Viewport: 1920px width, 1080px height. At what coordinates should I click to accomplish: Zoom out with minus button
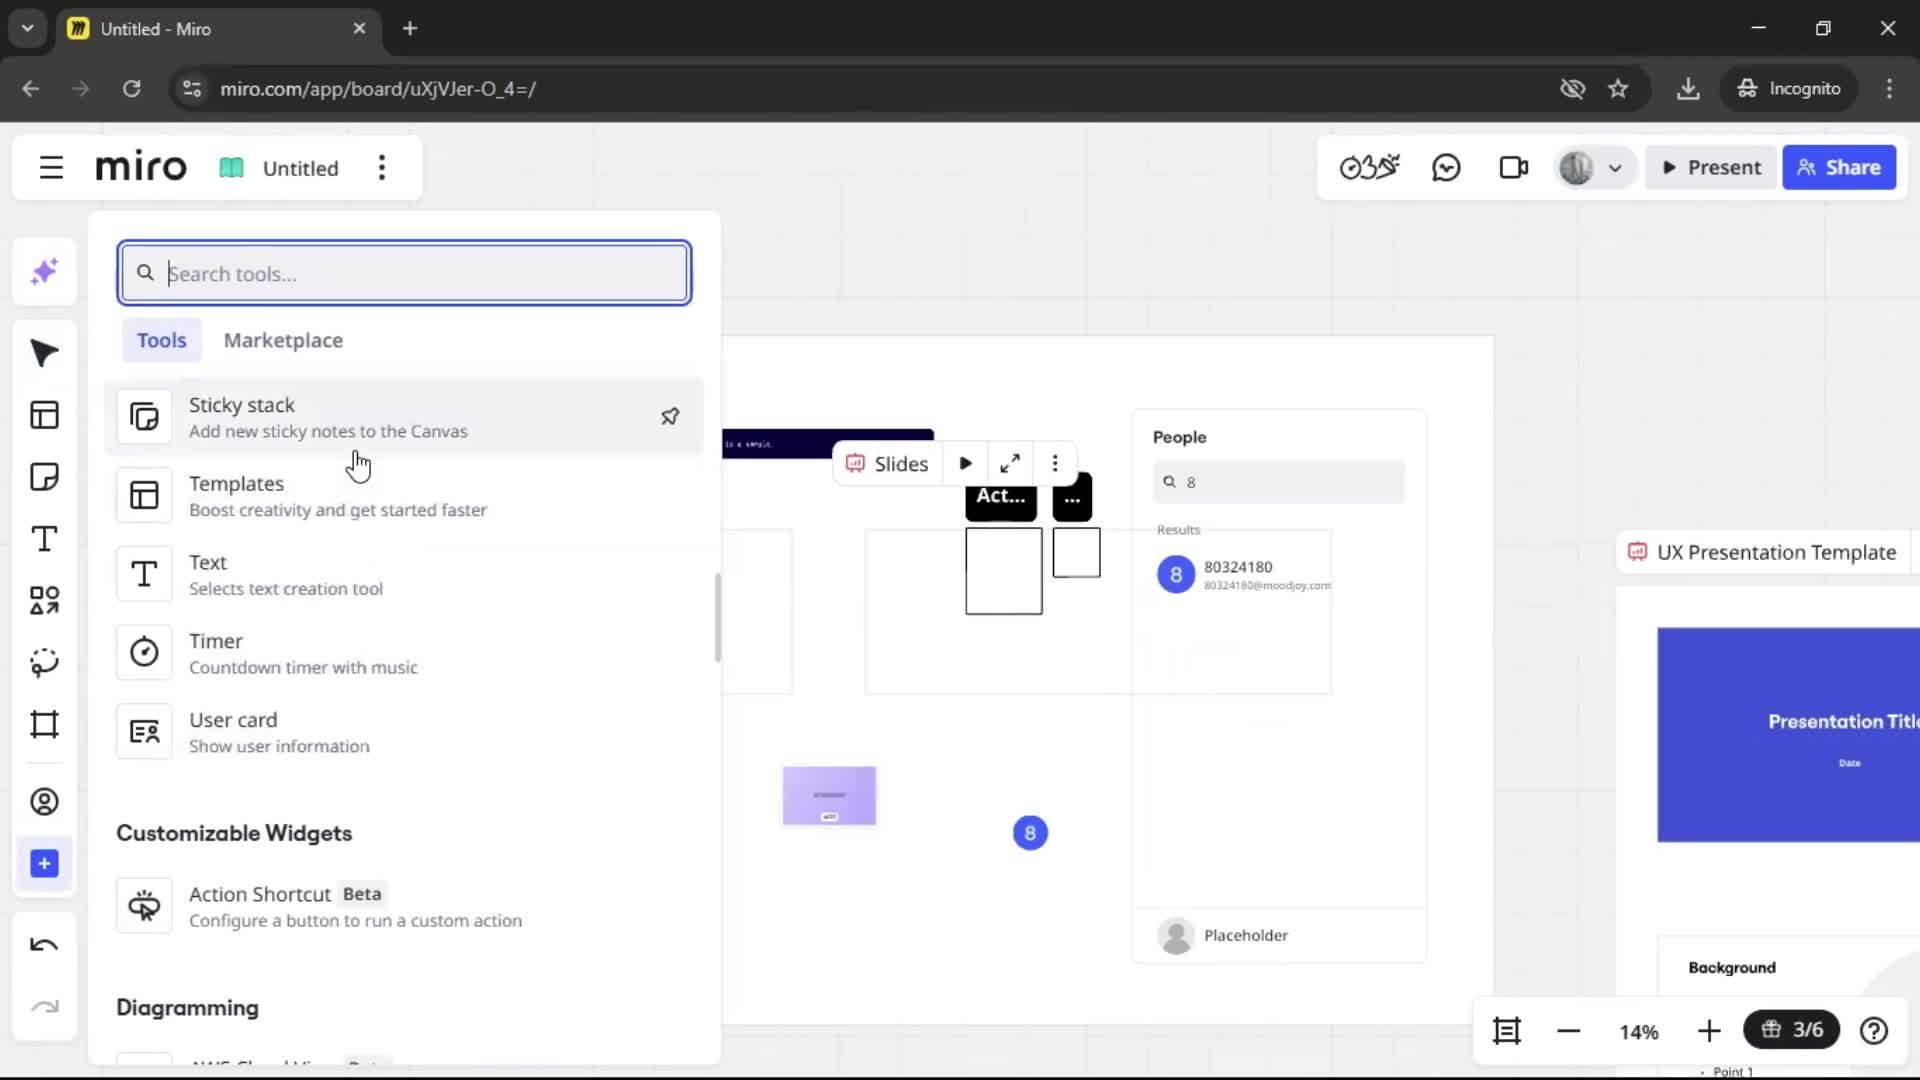[1568, 1031]
